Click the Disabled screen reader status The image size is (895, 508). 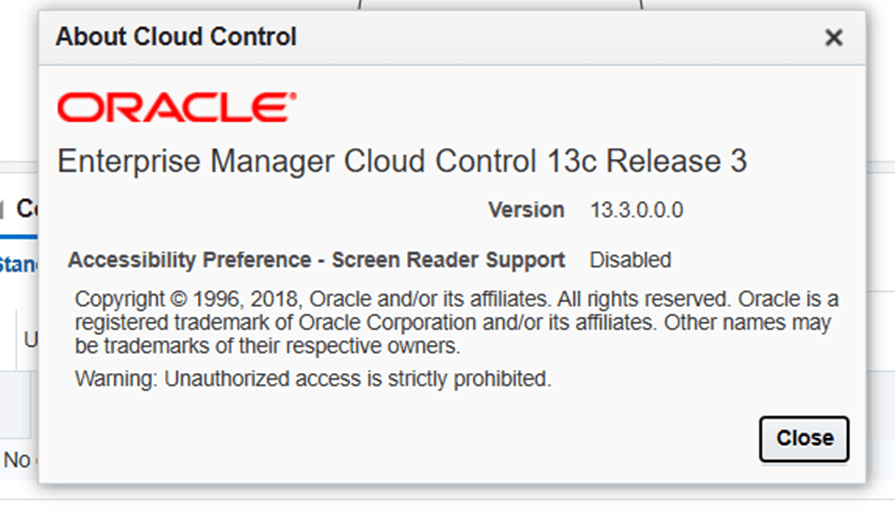(x=630, y=260)
